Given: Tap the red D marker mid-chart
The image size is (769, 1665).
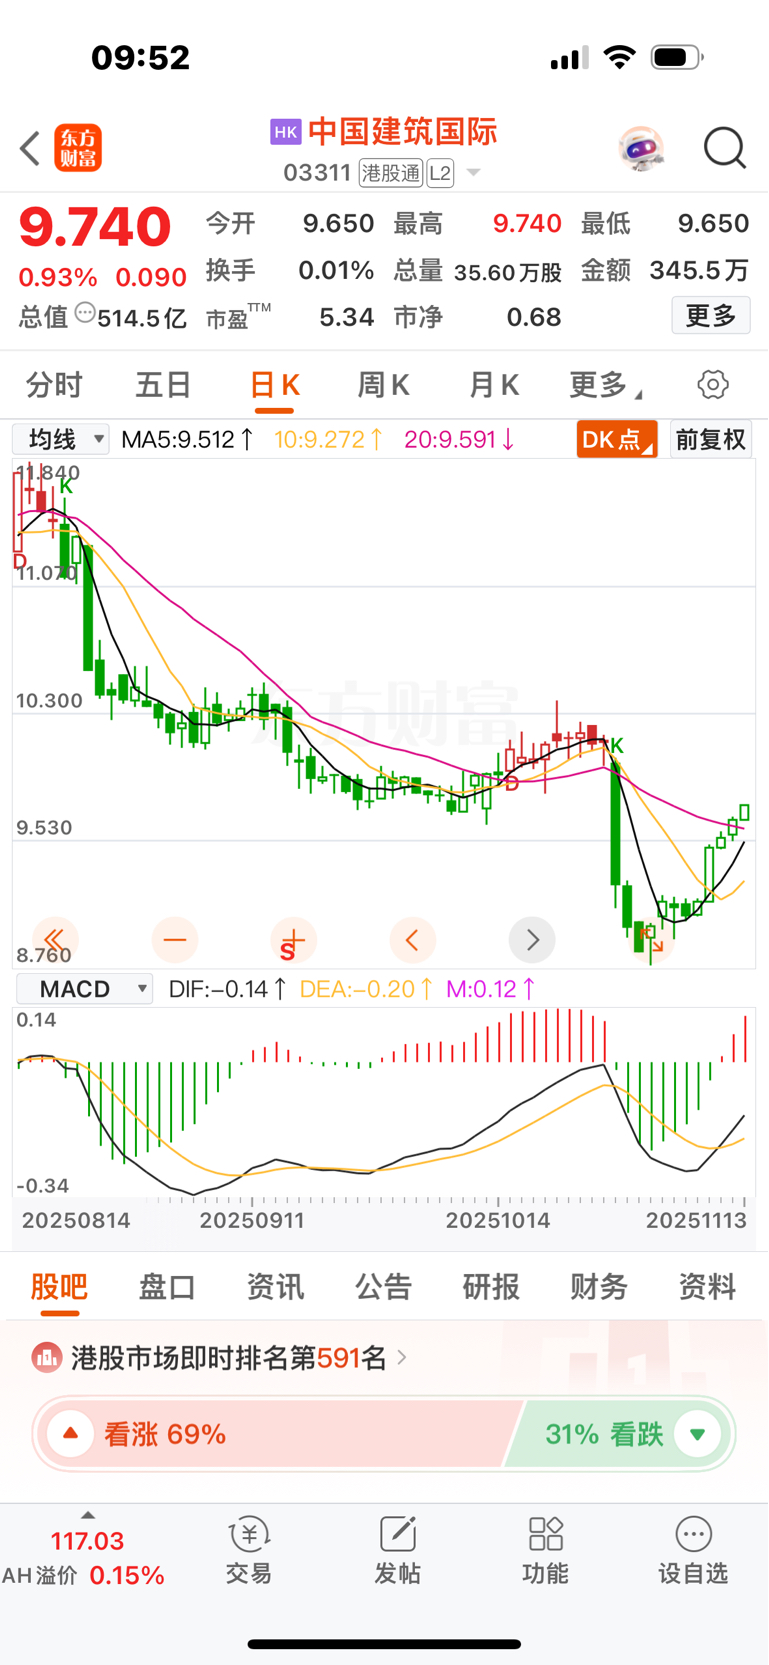Looking at the screenshot, I should coord(511,784).
